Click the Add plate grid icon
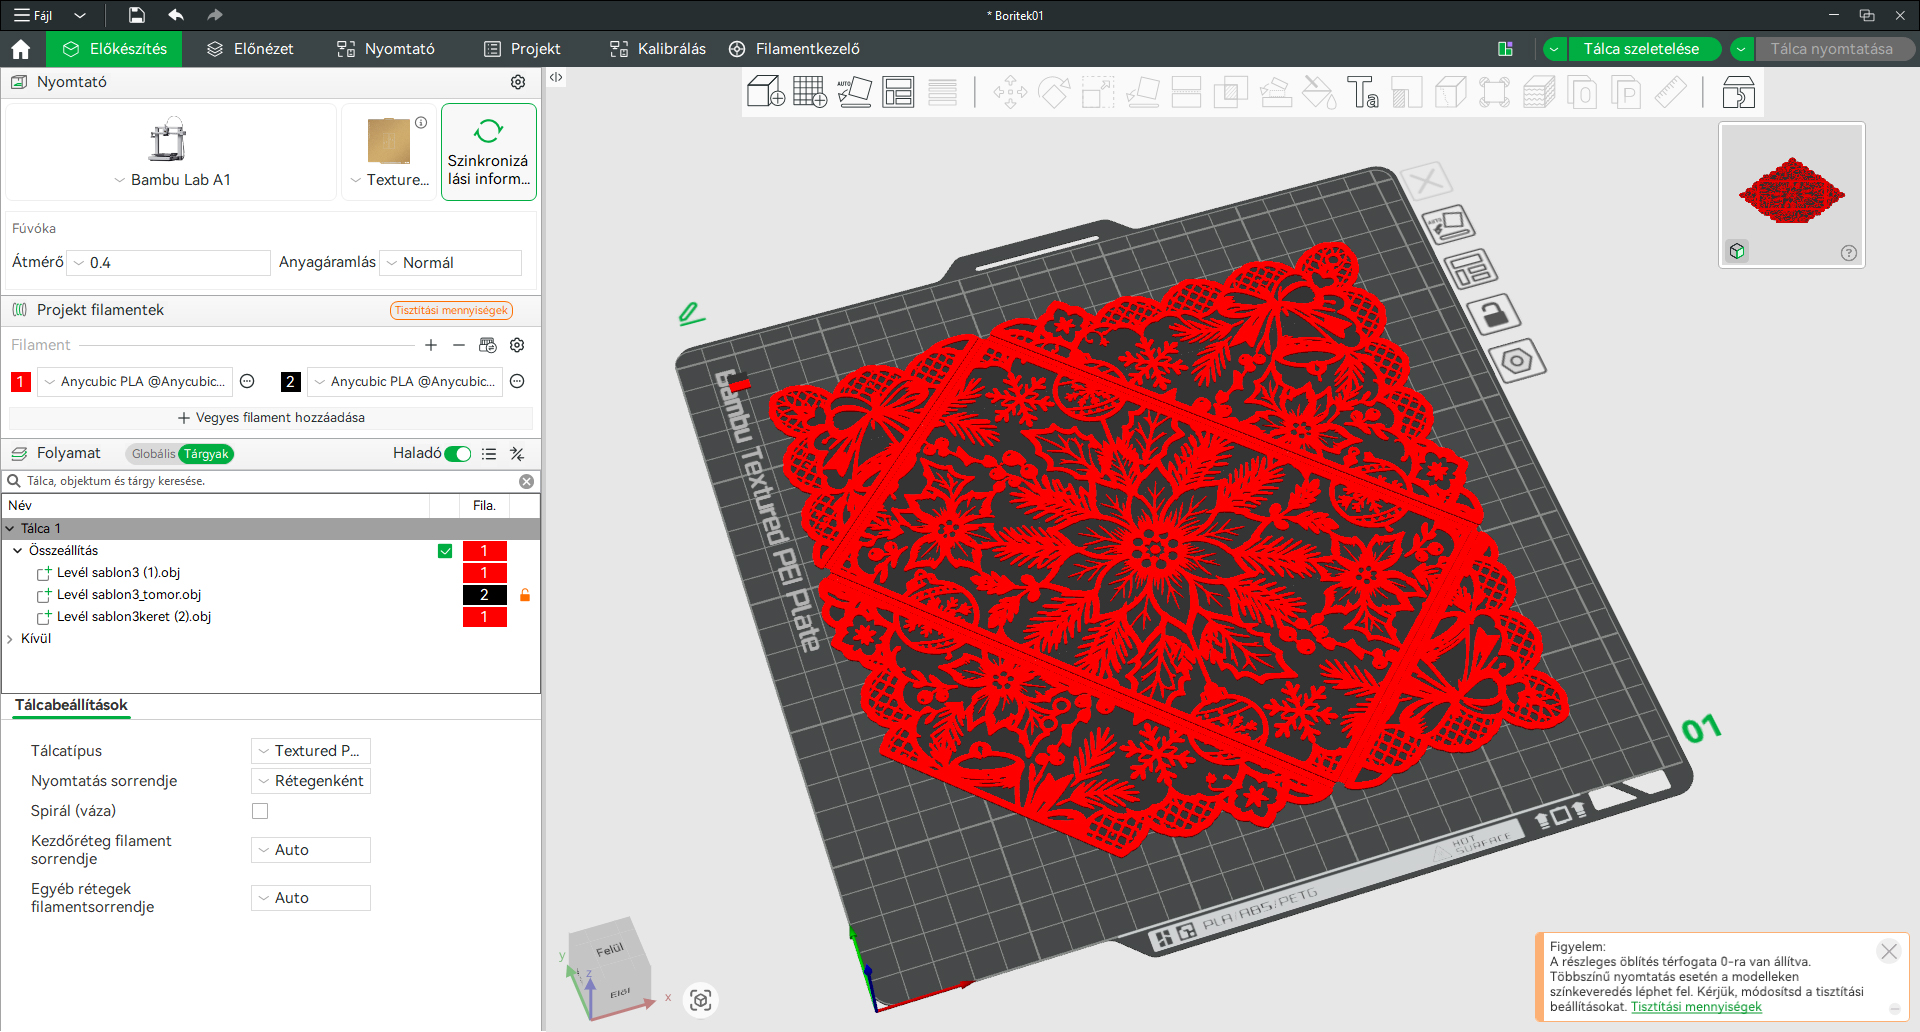 pyautogui.click(x=810, y=93)
